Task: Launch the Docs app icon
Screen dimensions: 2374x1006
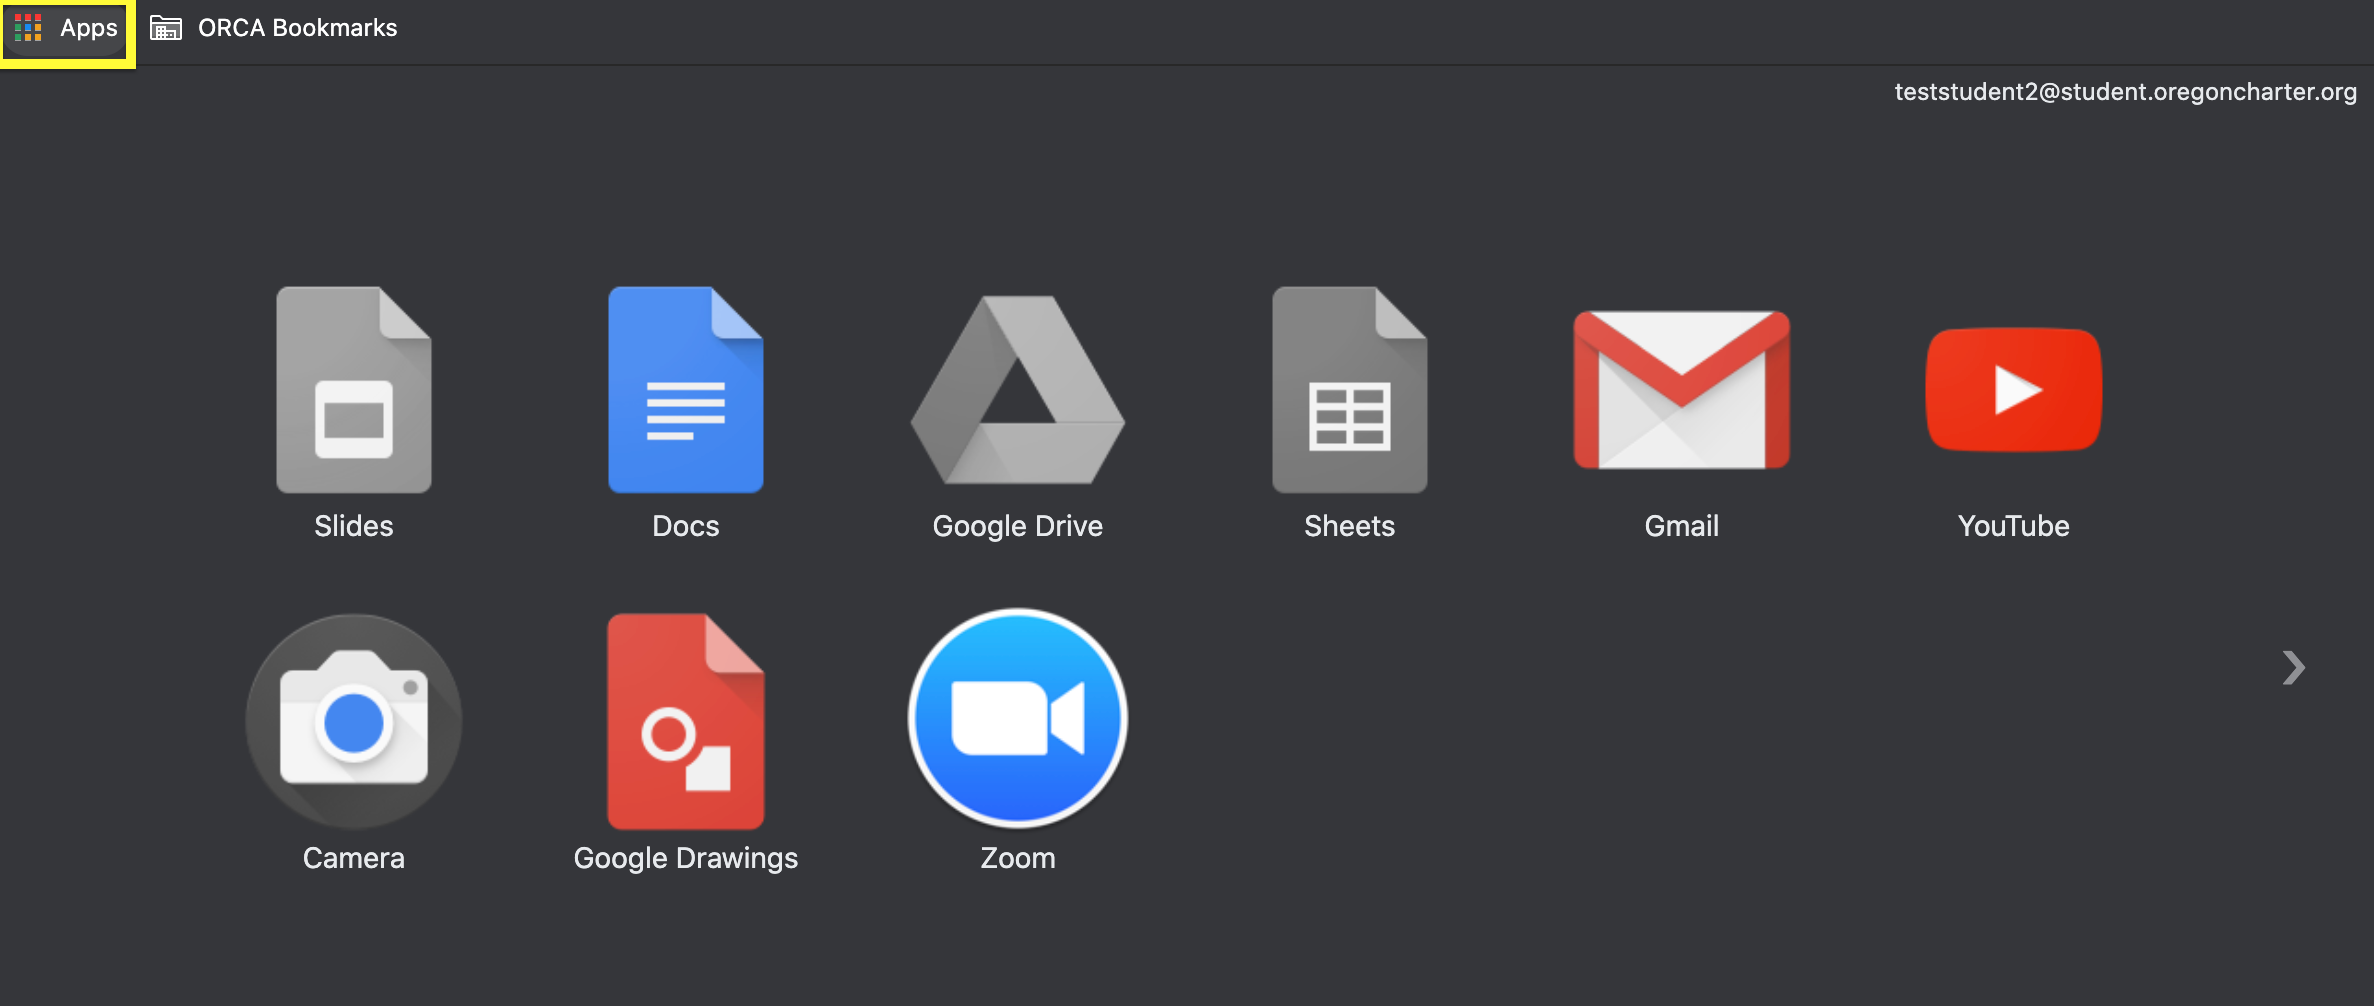Action: click(686, 389)
